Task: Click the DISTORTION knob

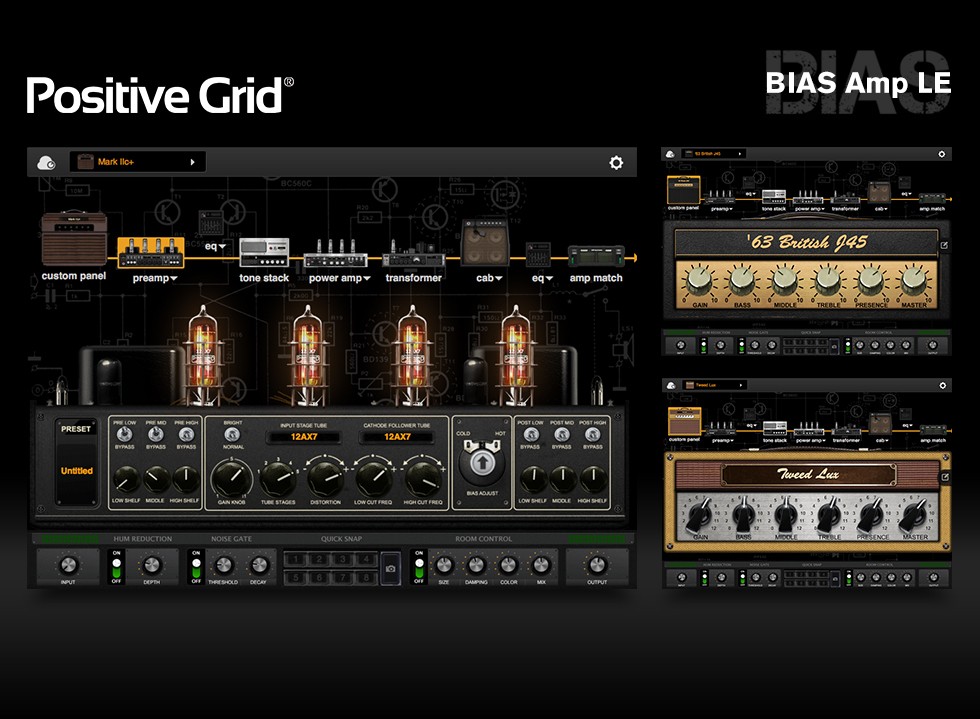Action: [x=325, y=479]
